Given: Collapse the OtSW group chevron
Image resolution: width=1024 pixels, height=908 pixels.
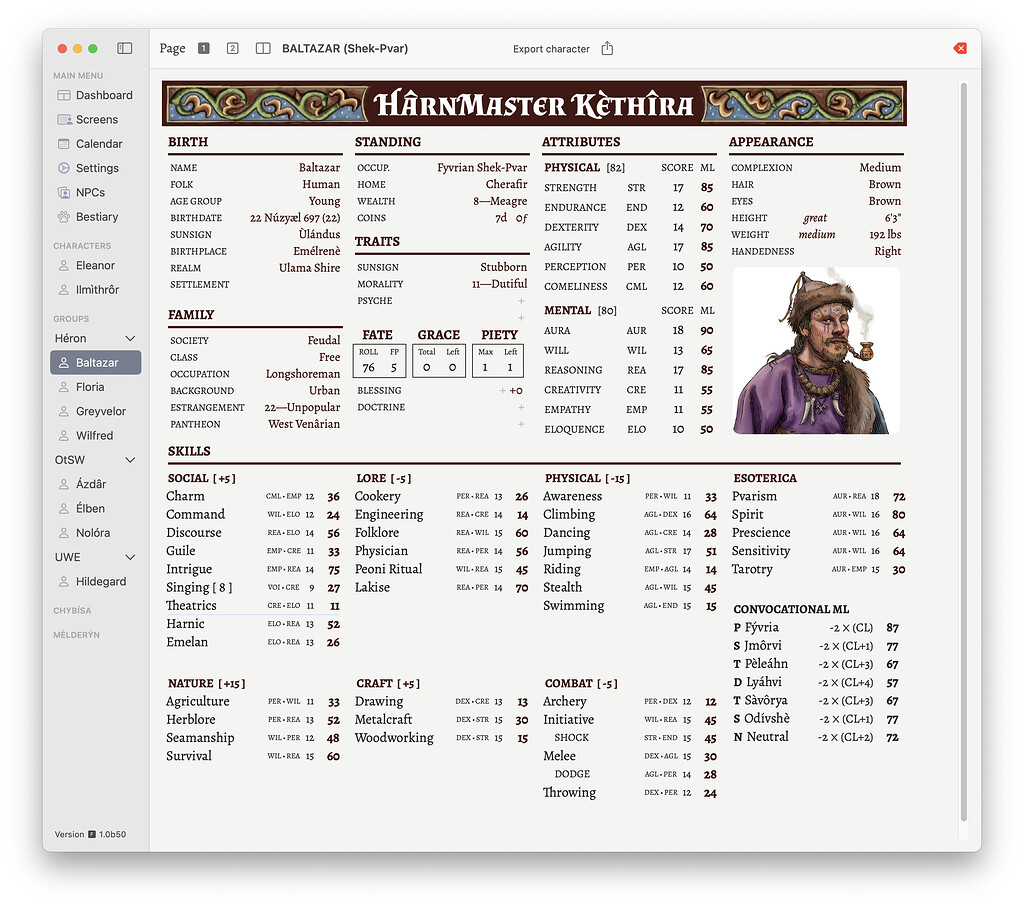Looking at the screenshot, I should coord(132,460).
